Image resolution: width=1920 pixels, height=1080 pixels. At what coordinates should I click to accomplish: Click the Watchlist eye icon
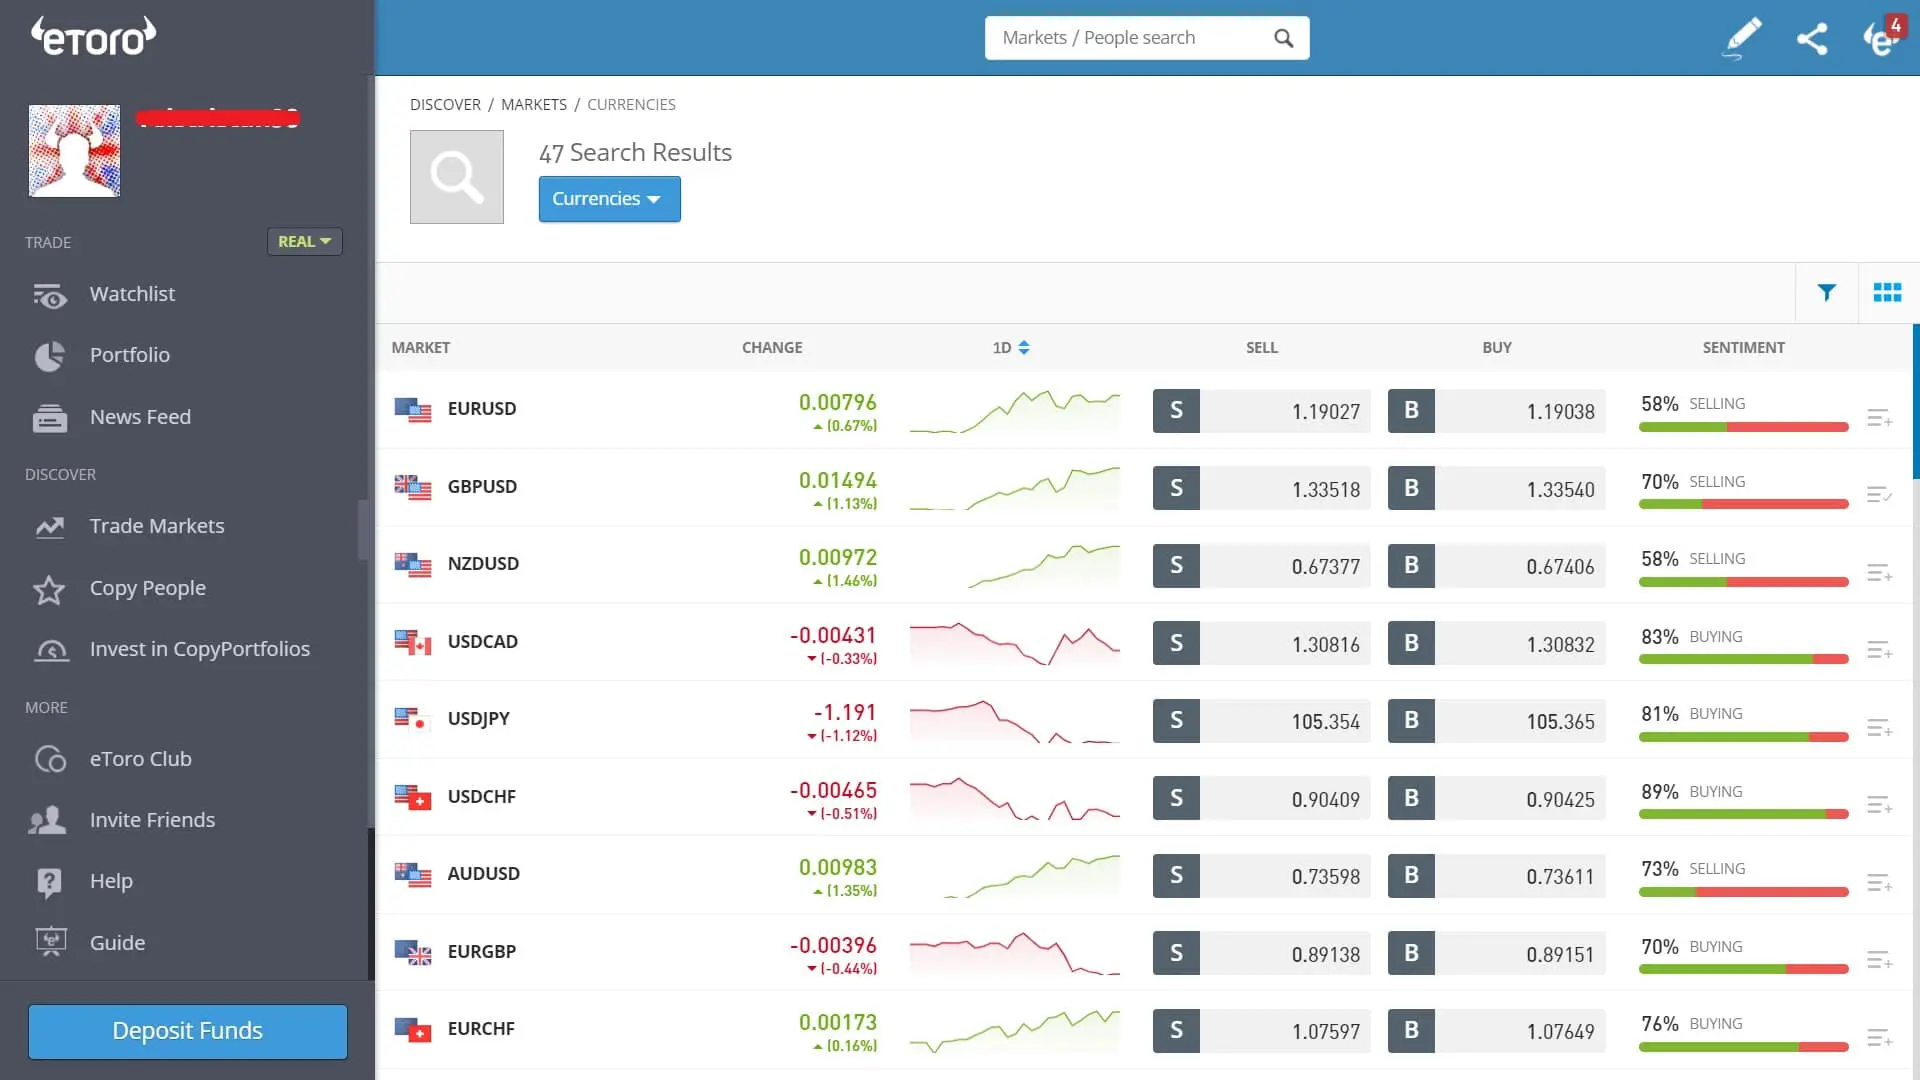pos(49,294)
